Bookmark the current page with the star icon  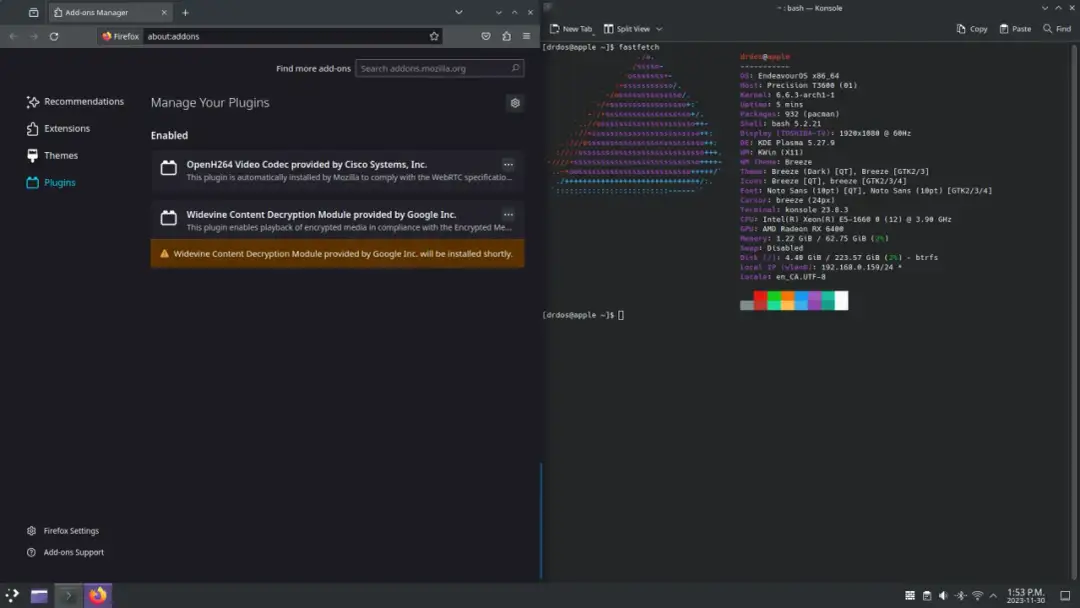(433, 36)
